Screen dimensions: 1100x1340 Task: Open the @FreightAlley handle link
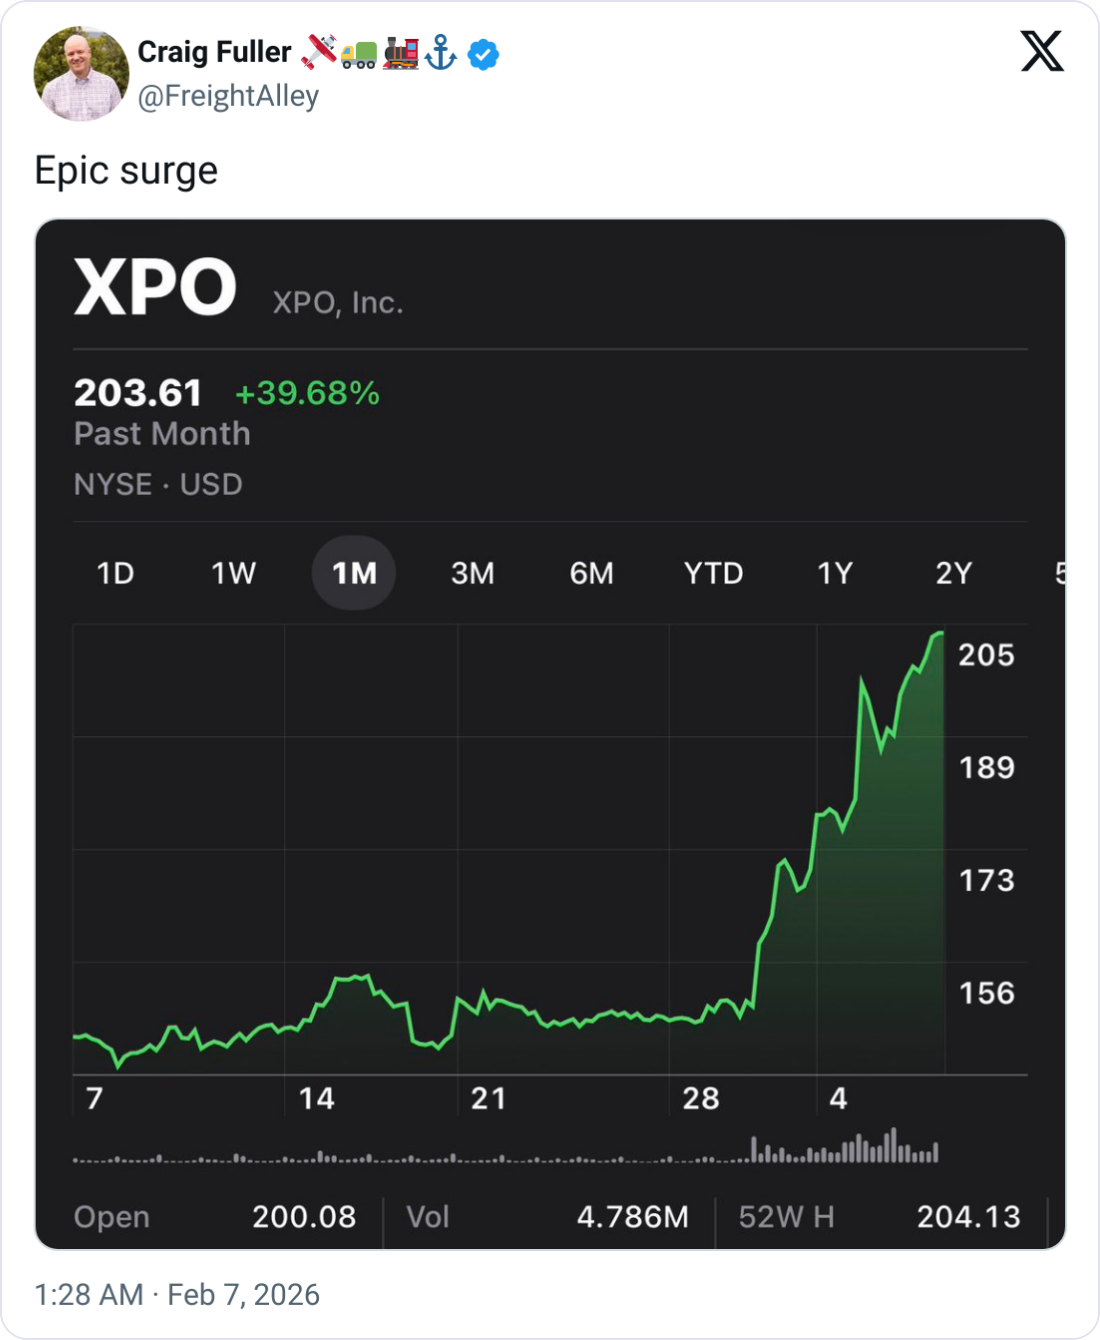(228, 96)
